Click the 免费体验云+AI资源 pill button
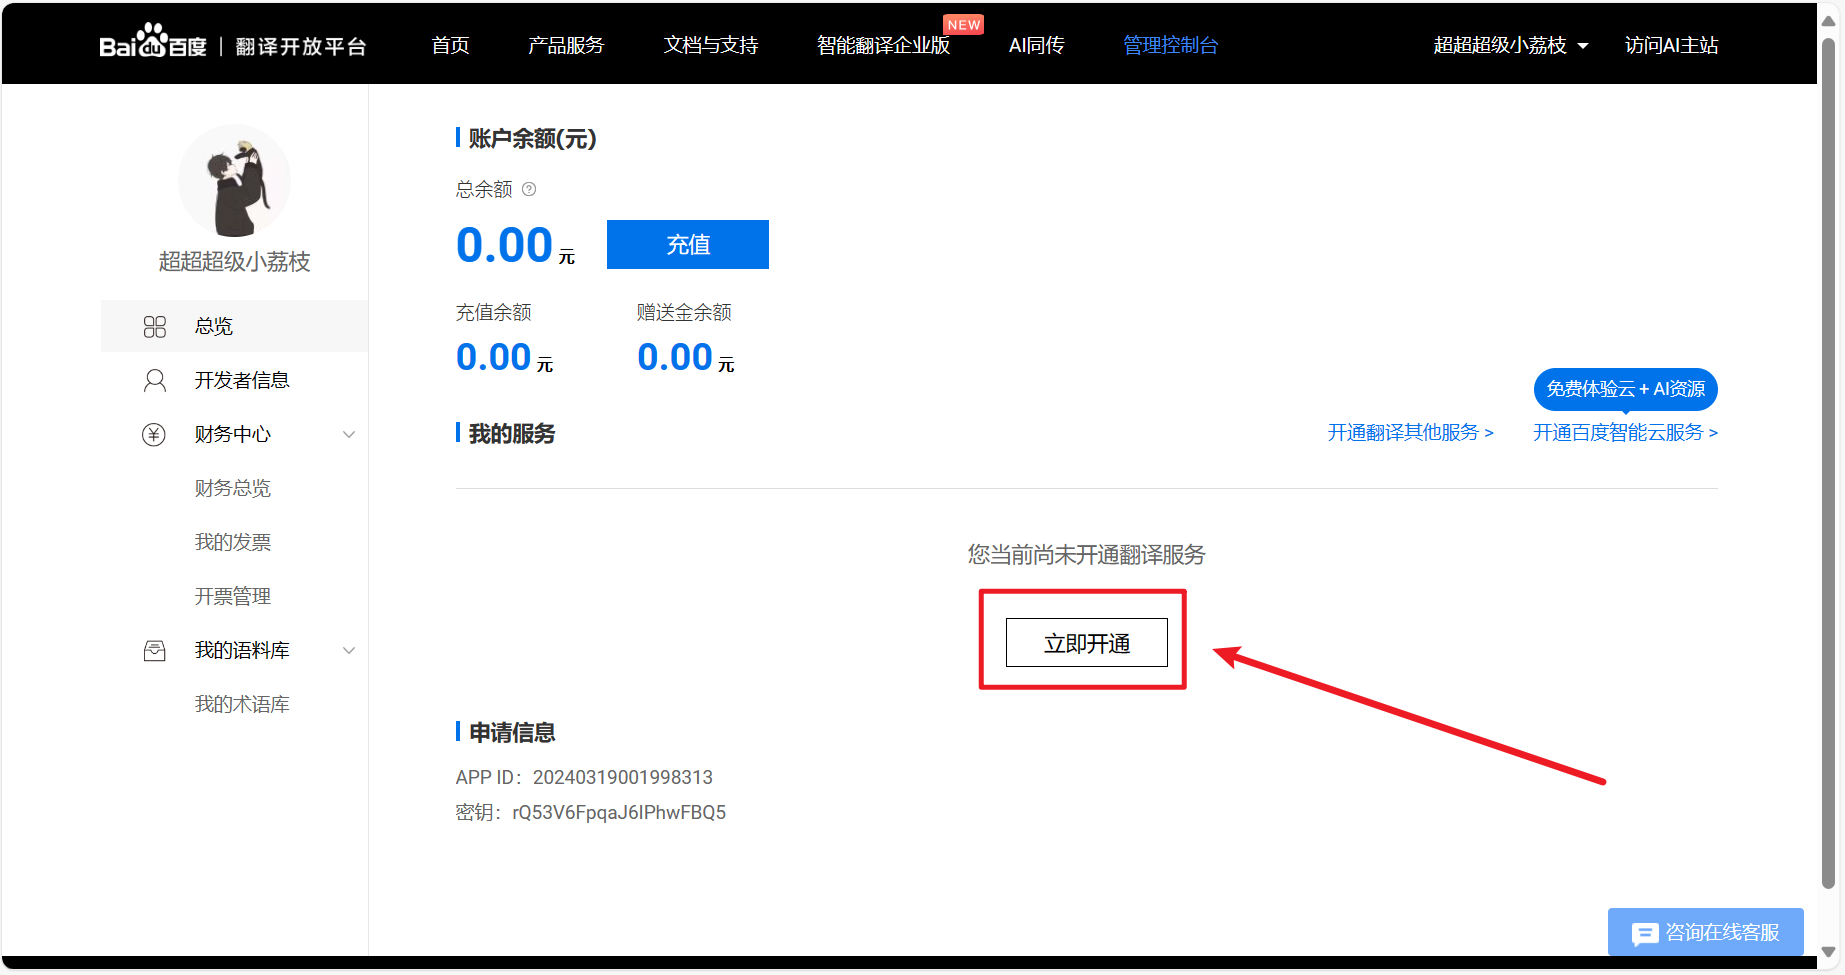1845x975 pixels. click(x=1625, y=389)
